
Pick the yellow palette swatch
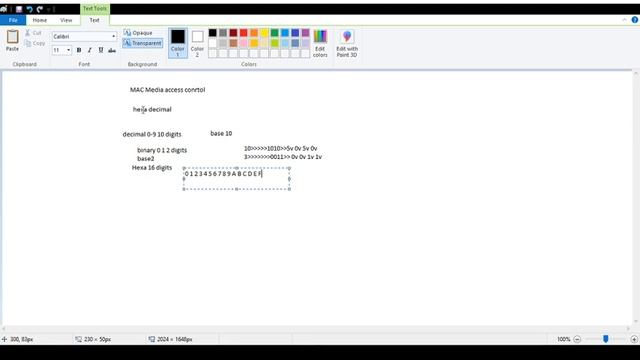tap(264, 33)
